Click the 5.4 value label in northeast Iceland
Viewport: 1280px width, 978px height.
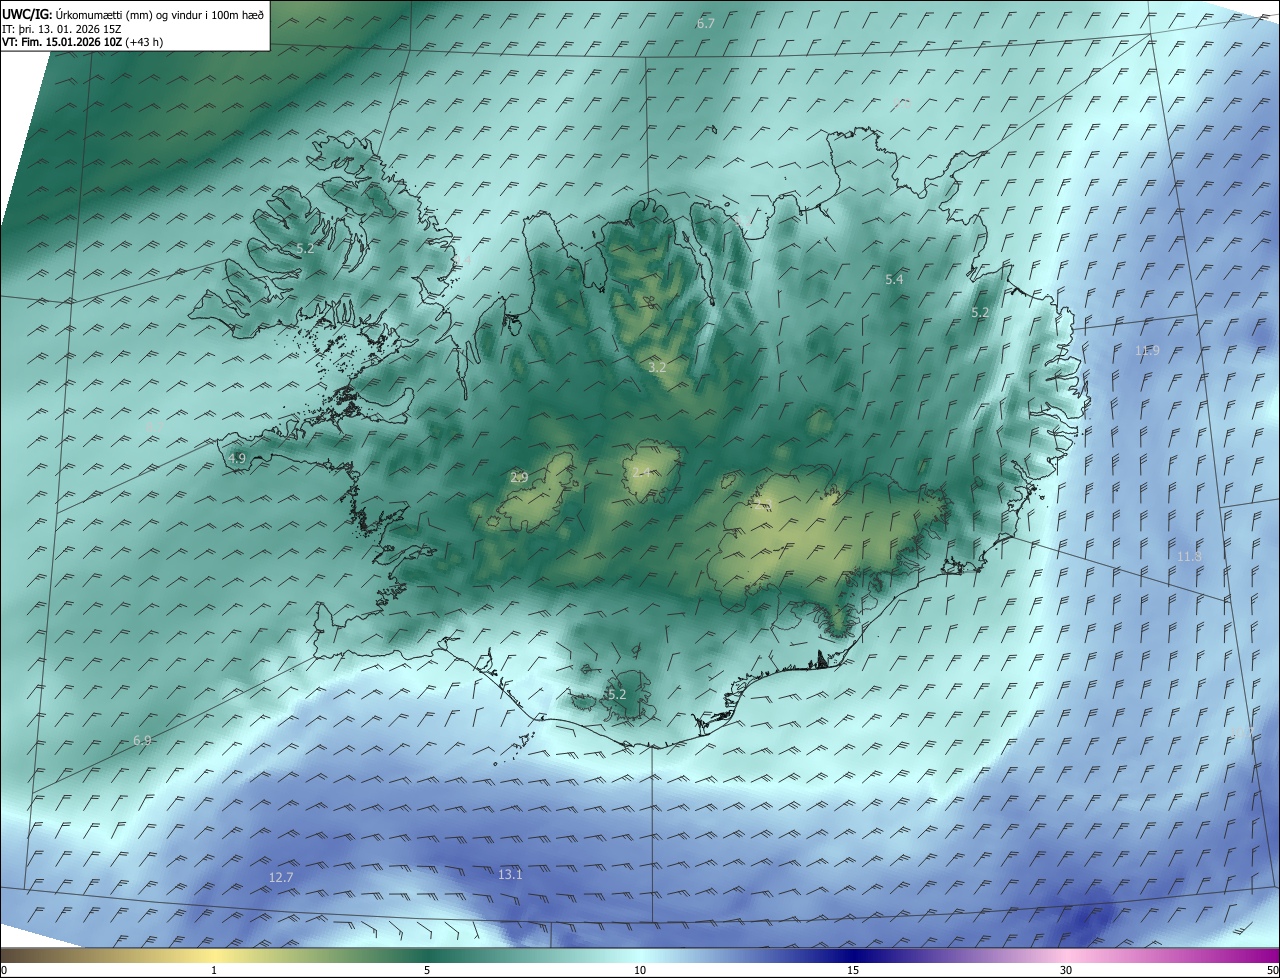(894, 280)
